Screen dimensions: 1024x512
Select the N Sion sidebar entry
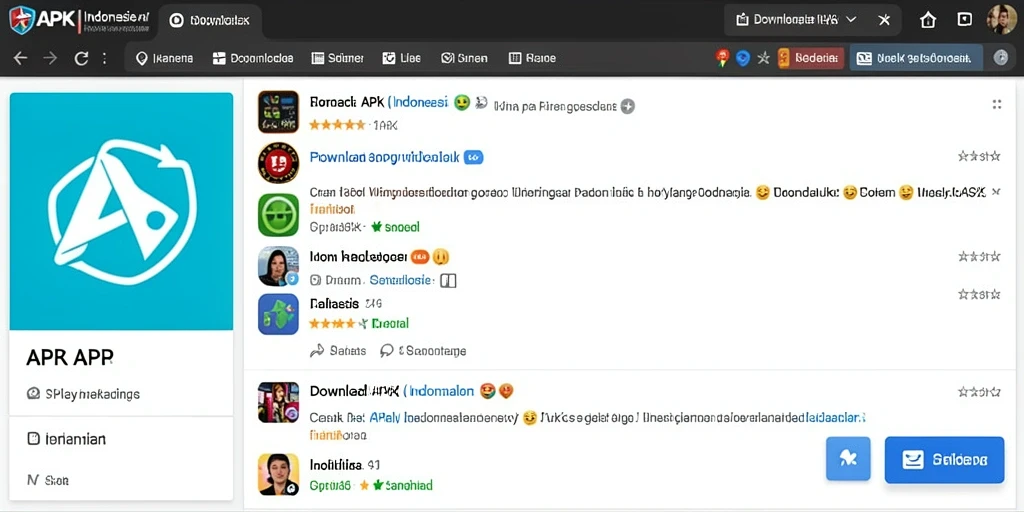point(48,480)
